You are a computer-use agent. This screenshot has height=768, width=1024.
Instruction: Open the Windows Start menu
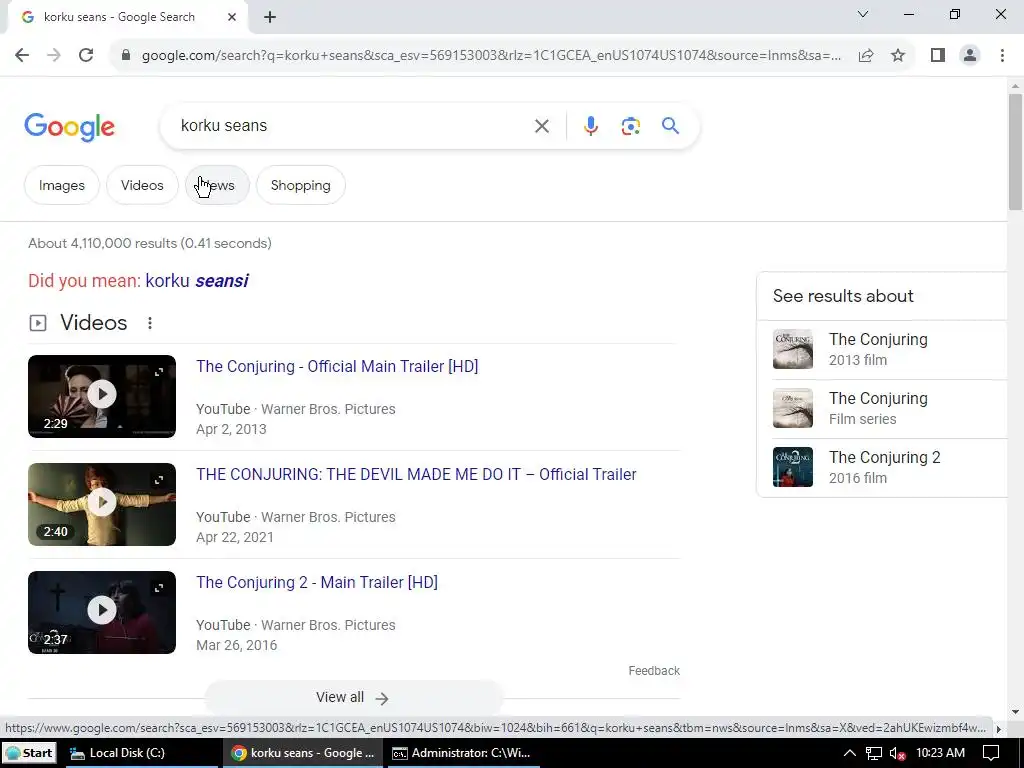pos(29,753)
